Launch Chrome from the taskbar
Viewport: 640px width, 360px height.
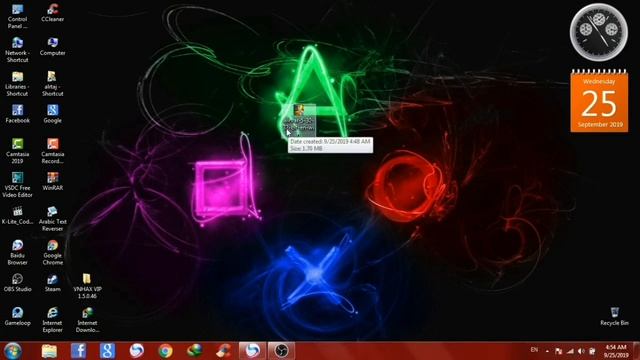(x=165, y=351)
